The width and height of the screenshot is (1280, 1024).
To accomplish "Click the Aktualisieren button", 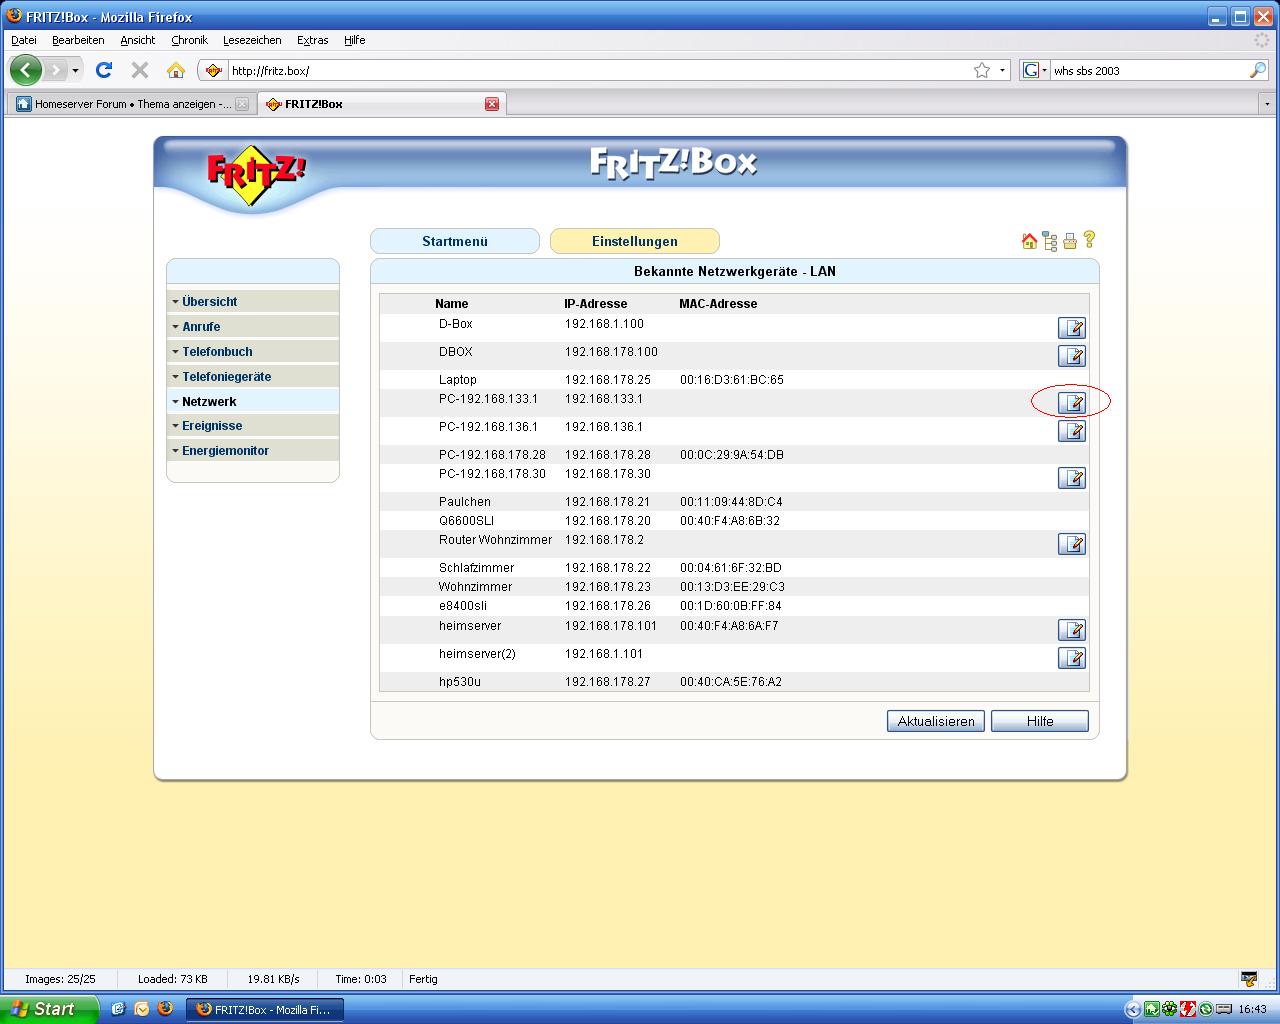I will coord(935,721).
